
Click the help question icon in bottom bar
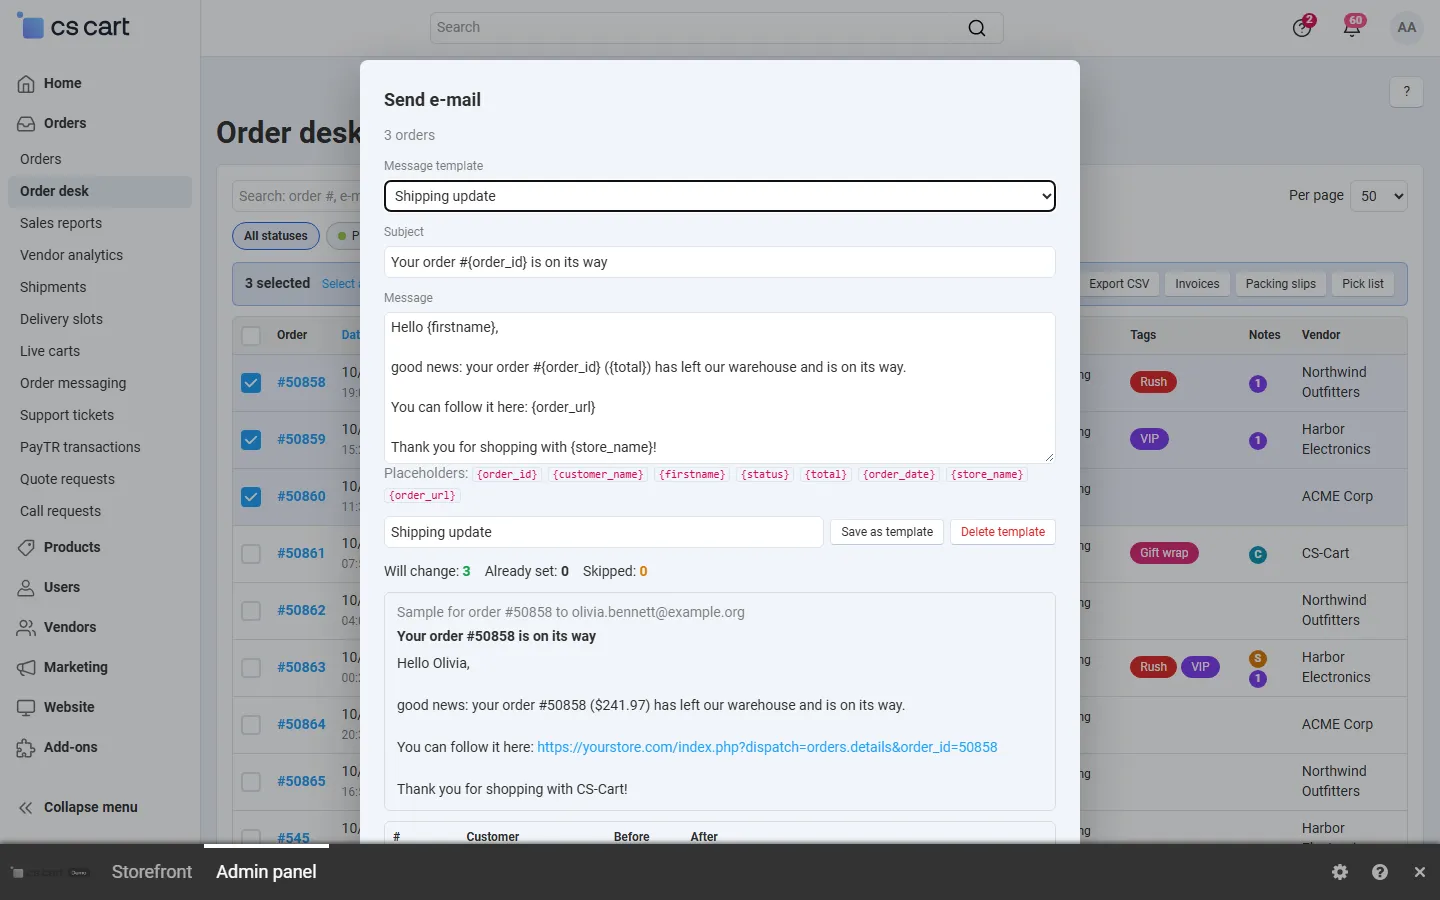pos(1380,872)
